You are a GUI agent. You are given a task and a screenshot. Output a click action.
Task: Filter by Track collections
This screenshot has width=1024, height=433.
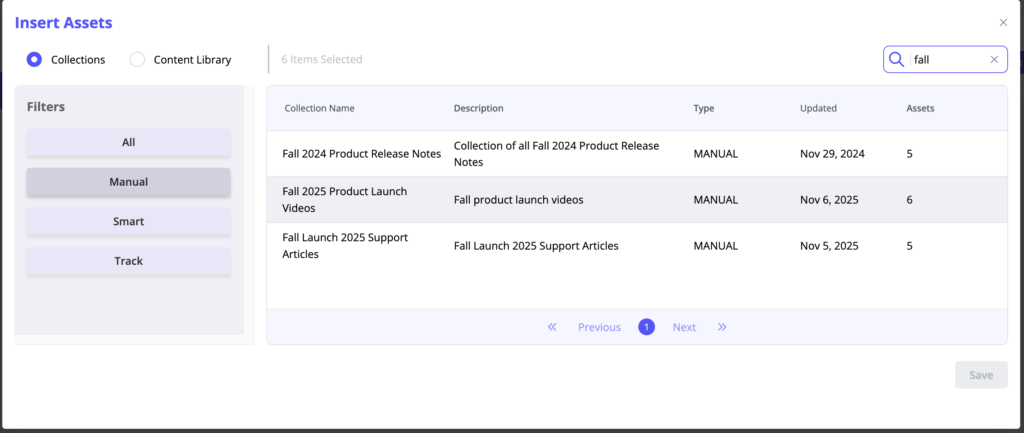pyautogui.click(x=128, y=261)
